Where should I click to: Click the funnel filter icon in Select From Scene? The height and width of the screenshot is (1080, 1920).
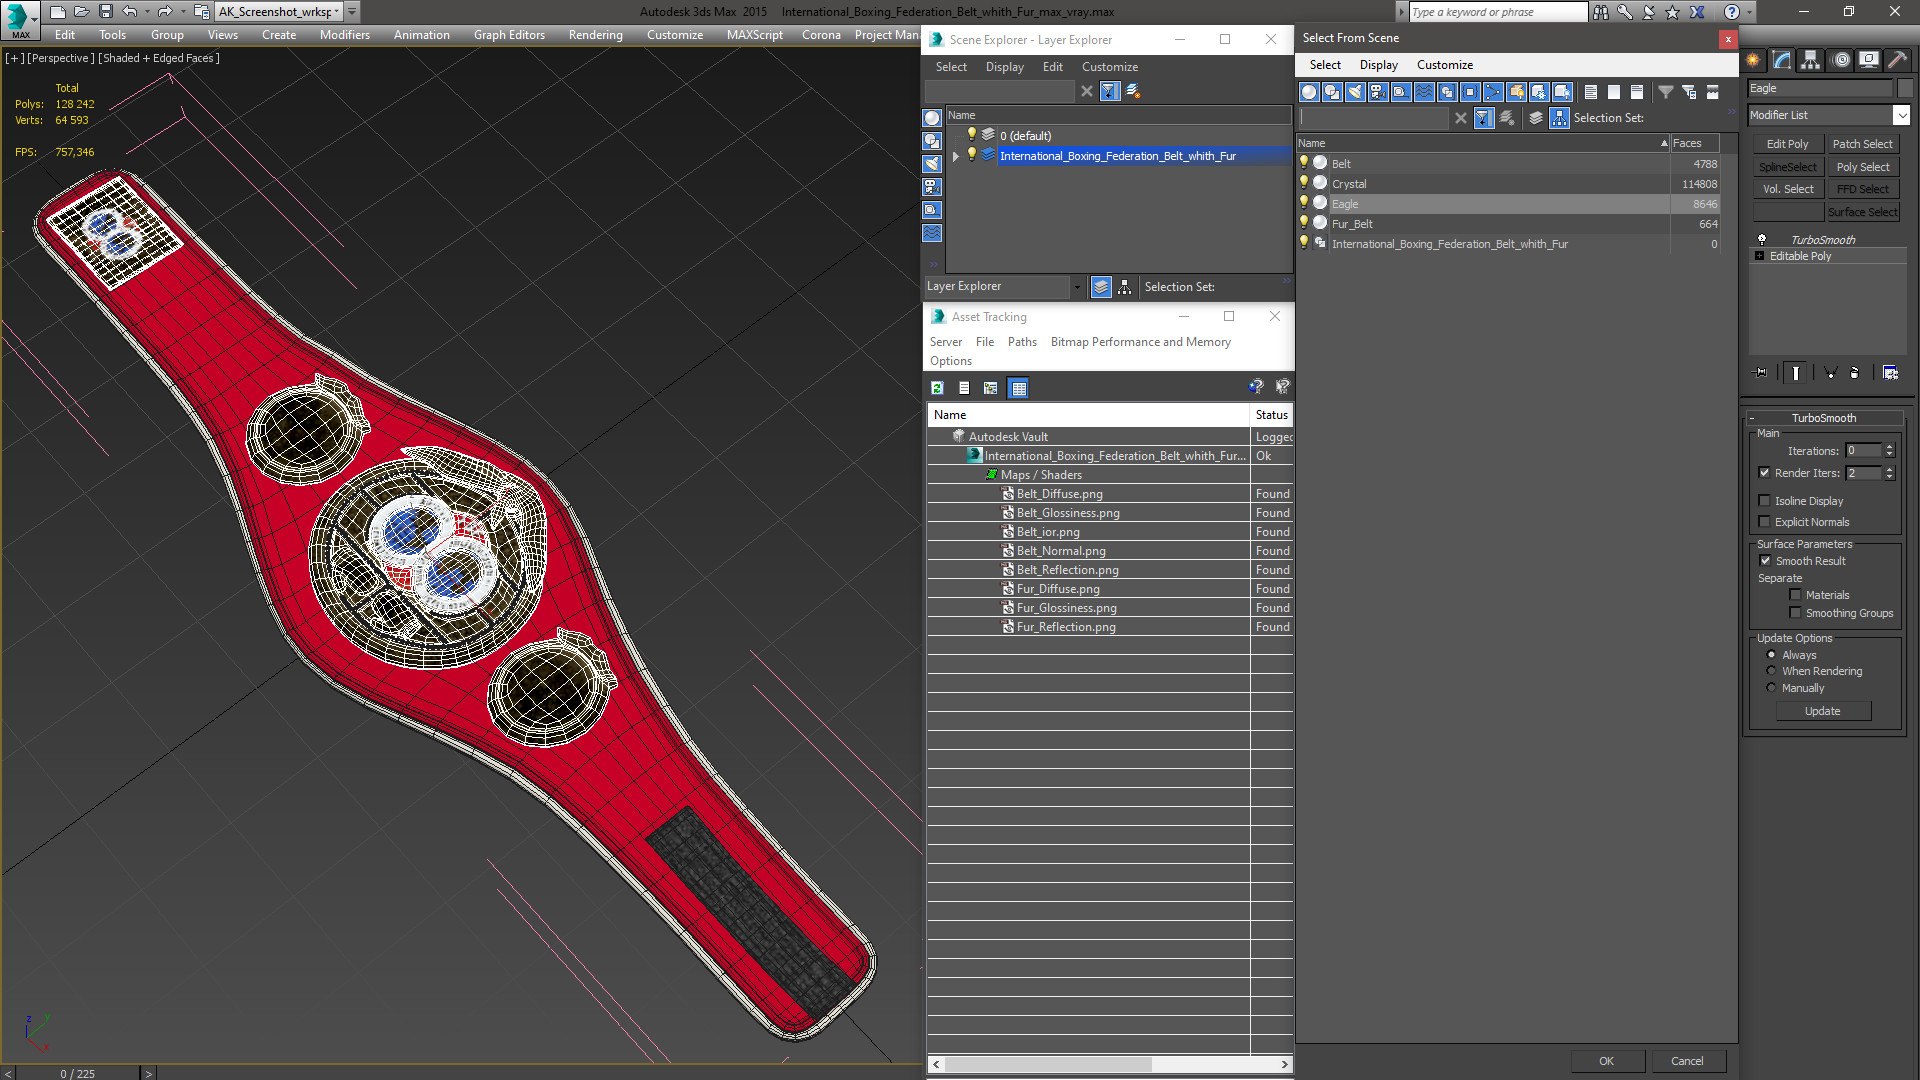[1666, 92]
